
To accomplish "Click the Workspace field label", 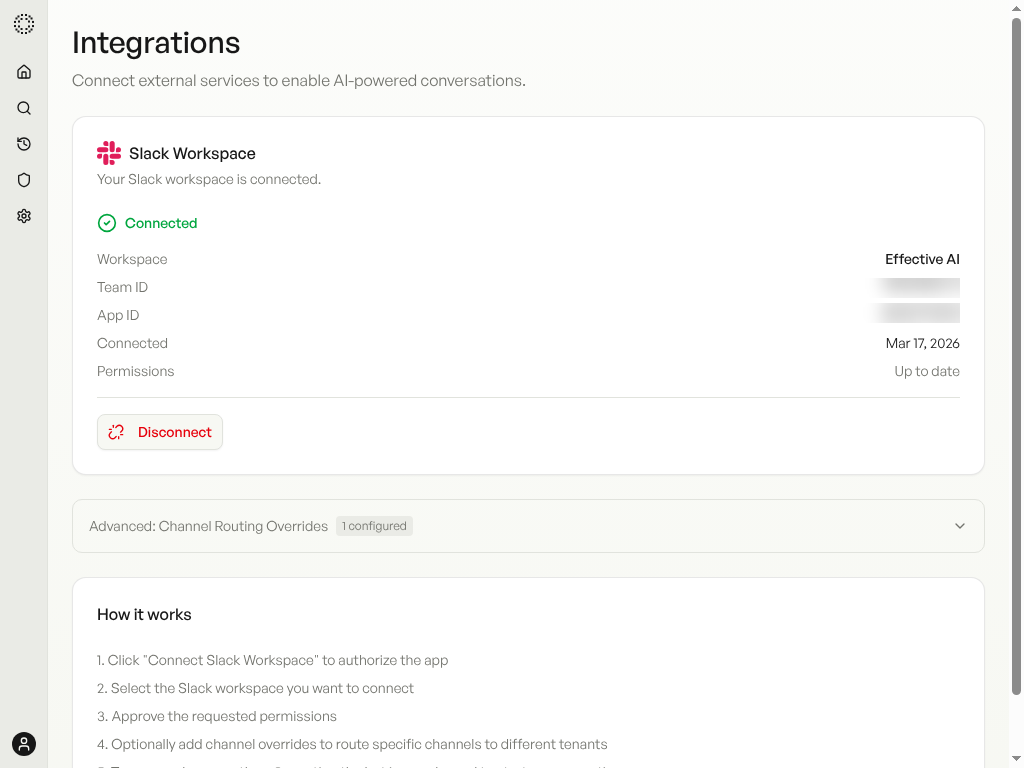I will [x=132, y=259].
